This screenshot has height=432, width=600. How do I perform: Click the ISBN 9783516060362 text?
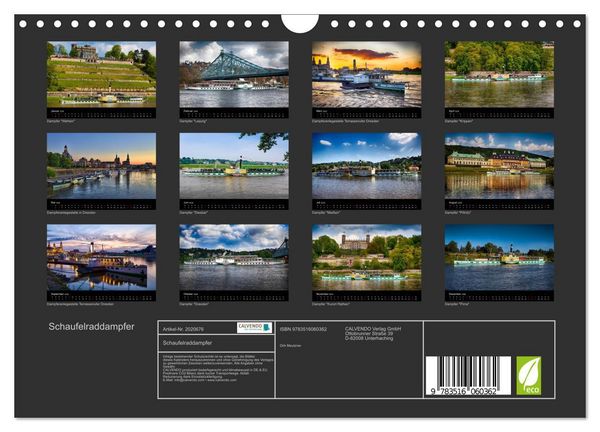point(303,329)
